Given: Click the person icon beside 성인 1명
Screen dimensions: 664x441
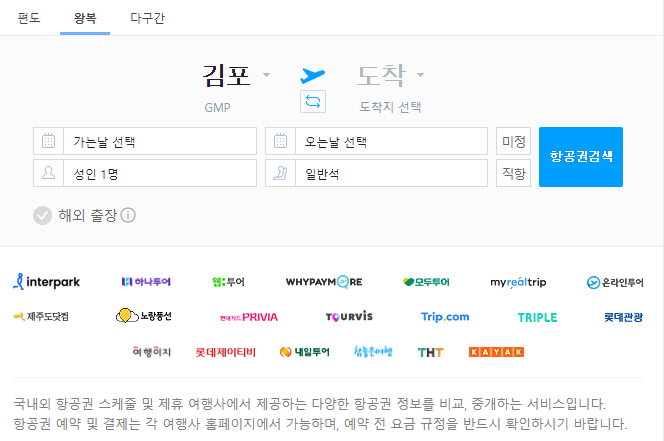Looking at the screenshot, I should (x=48, y=173).
